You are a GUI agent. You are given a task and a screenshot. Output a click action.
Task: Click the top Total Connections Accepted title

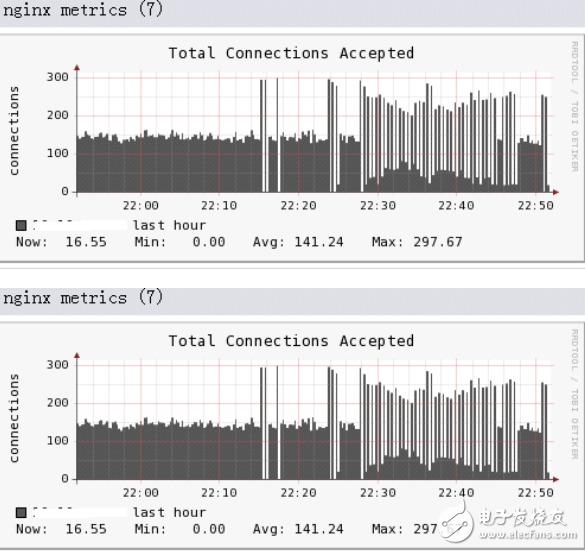[291, 53]
